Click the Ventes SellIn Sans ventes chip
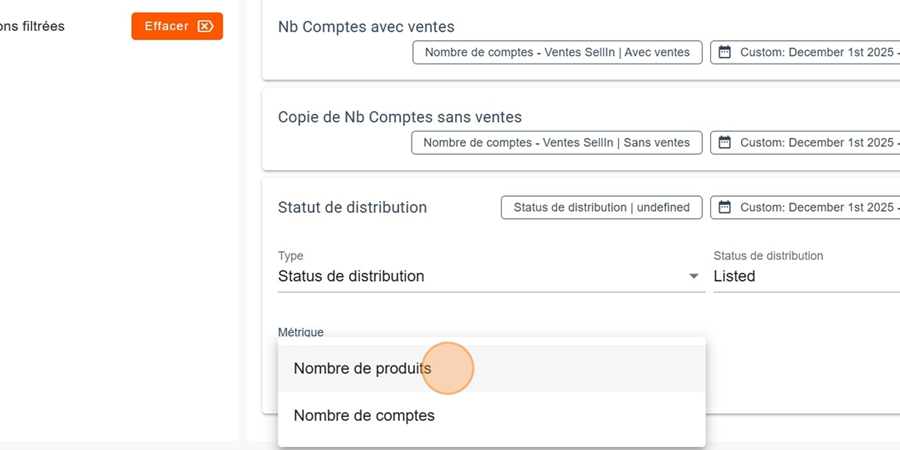 tap(556, 143)
